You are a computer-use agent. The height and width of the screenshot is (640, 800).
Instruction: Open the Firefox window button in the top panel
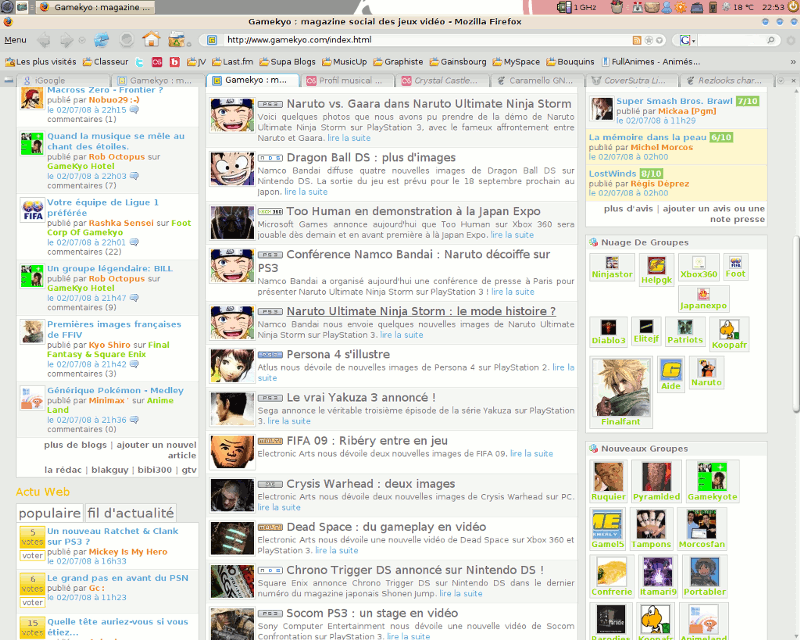(96, 7)
